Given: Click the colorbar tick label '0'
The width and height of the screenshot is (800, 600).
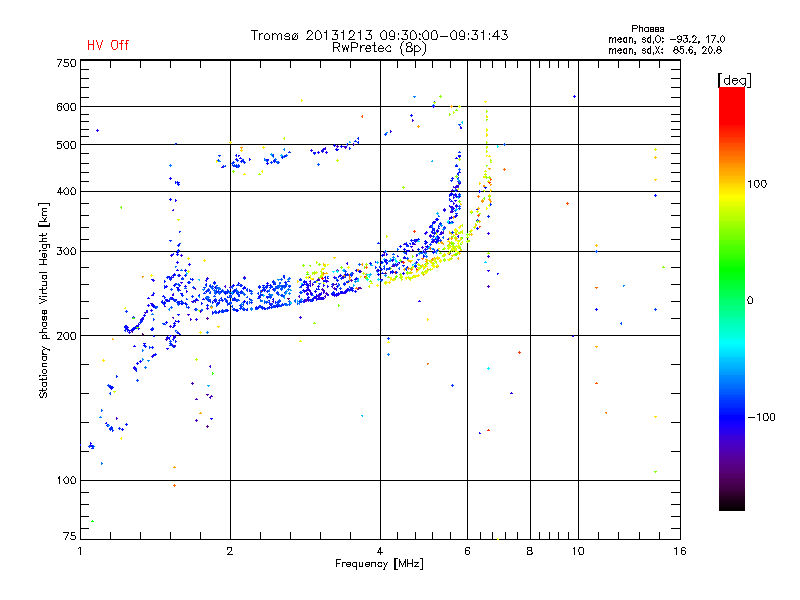Looking at the screenshot, I should pos(750,301).
